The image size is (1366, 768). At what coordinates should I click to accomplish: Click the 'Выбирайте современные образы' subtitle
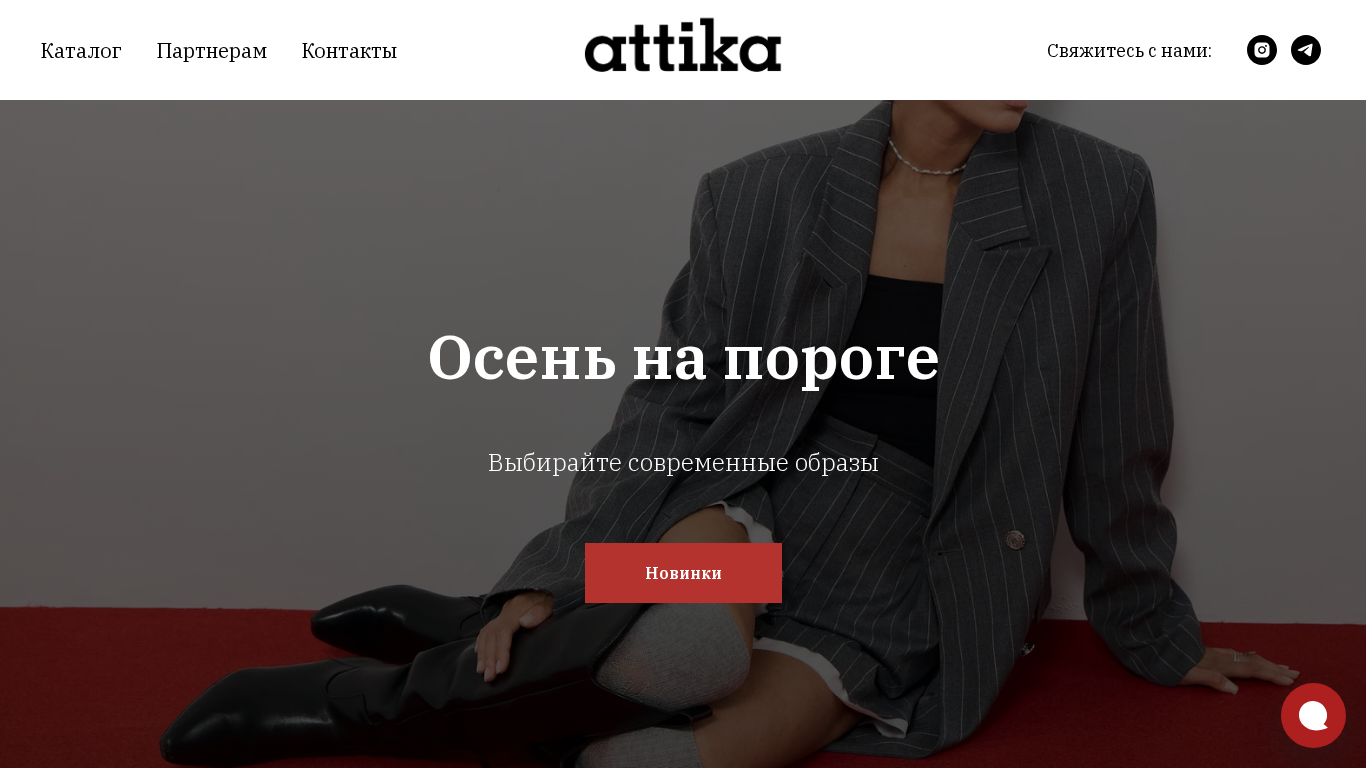tap(683, 463)
